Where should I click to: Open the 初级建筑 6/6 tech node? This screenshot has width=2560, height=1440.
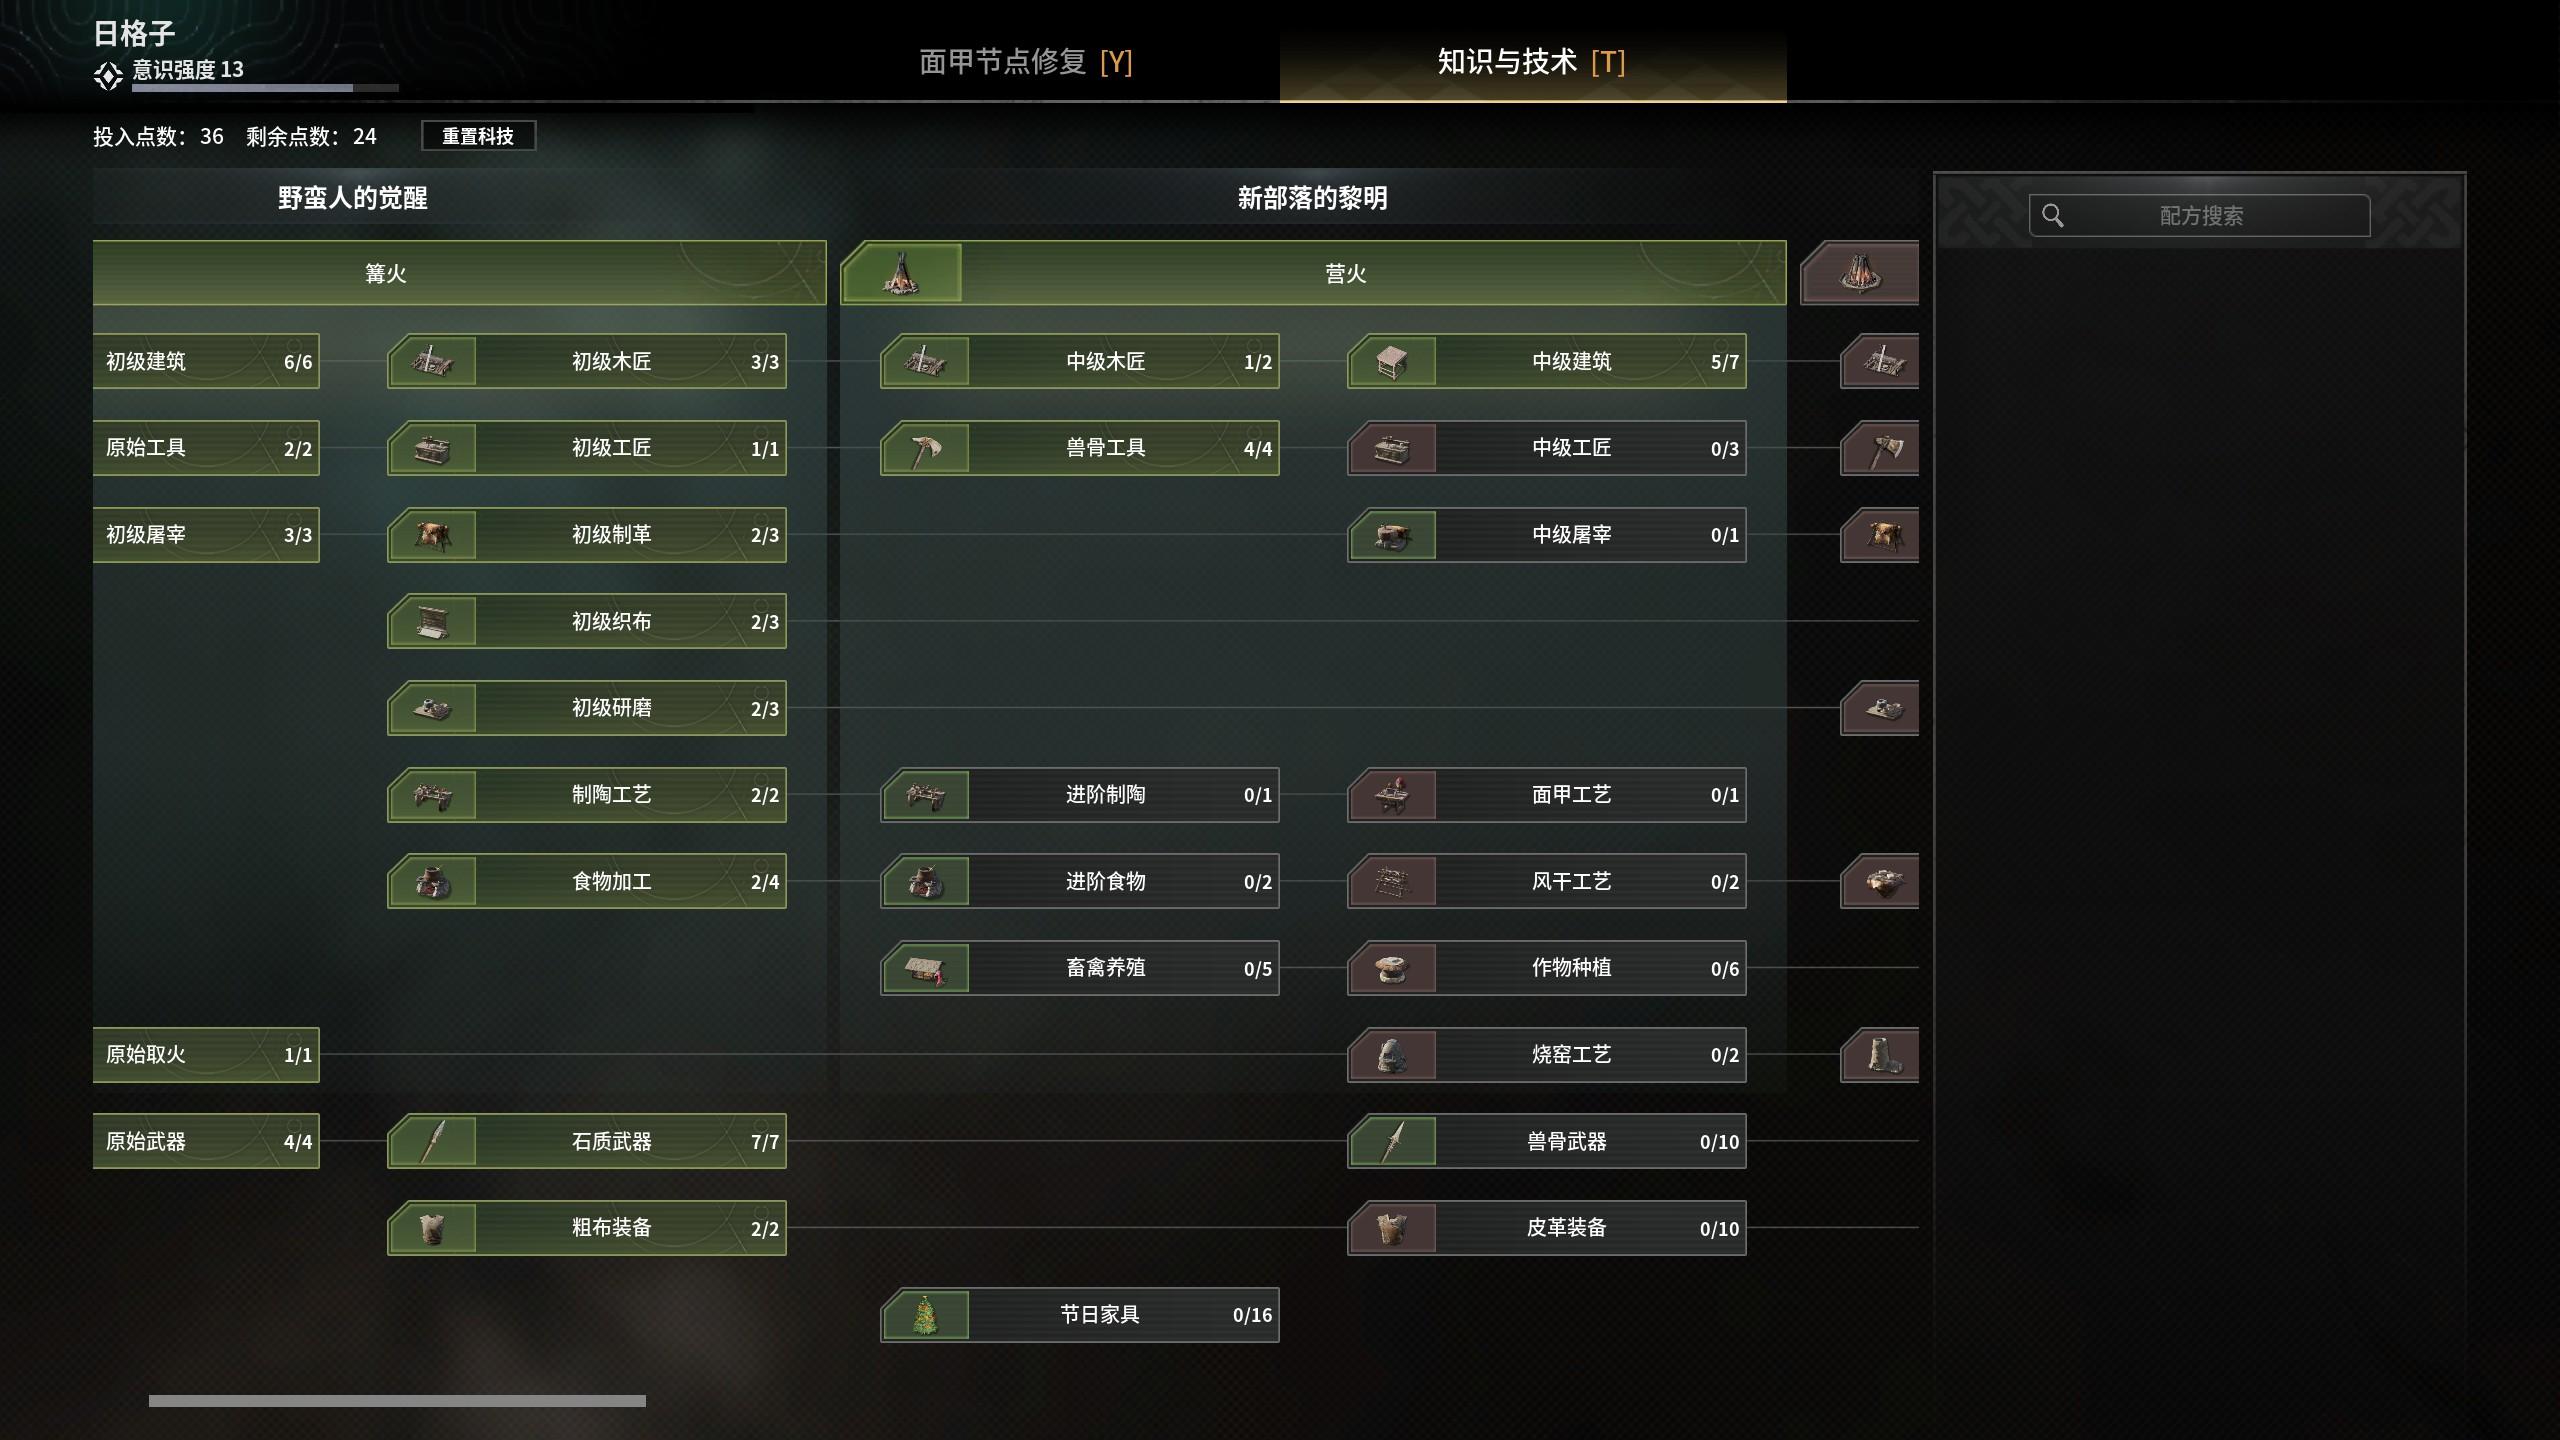pyautogui.click(x=206, y=361)
